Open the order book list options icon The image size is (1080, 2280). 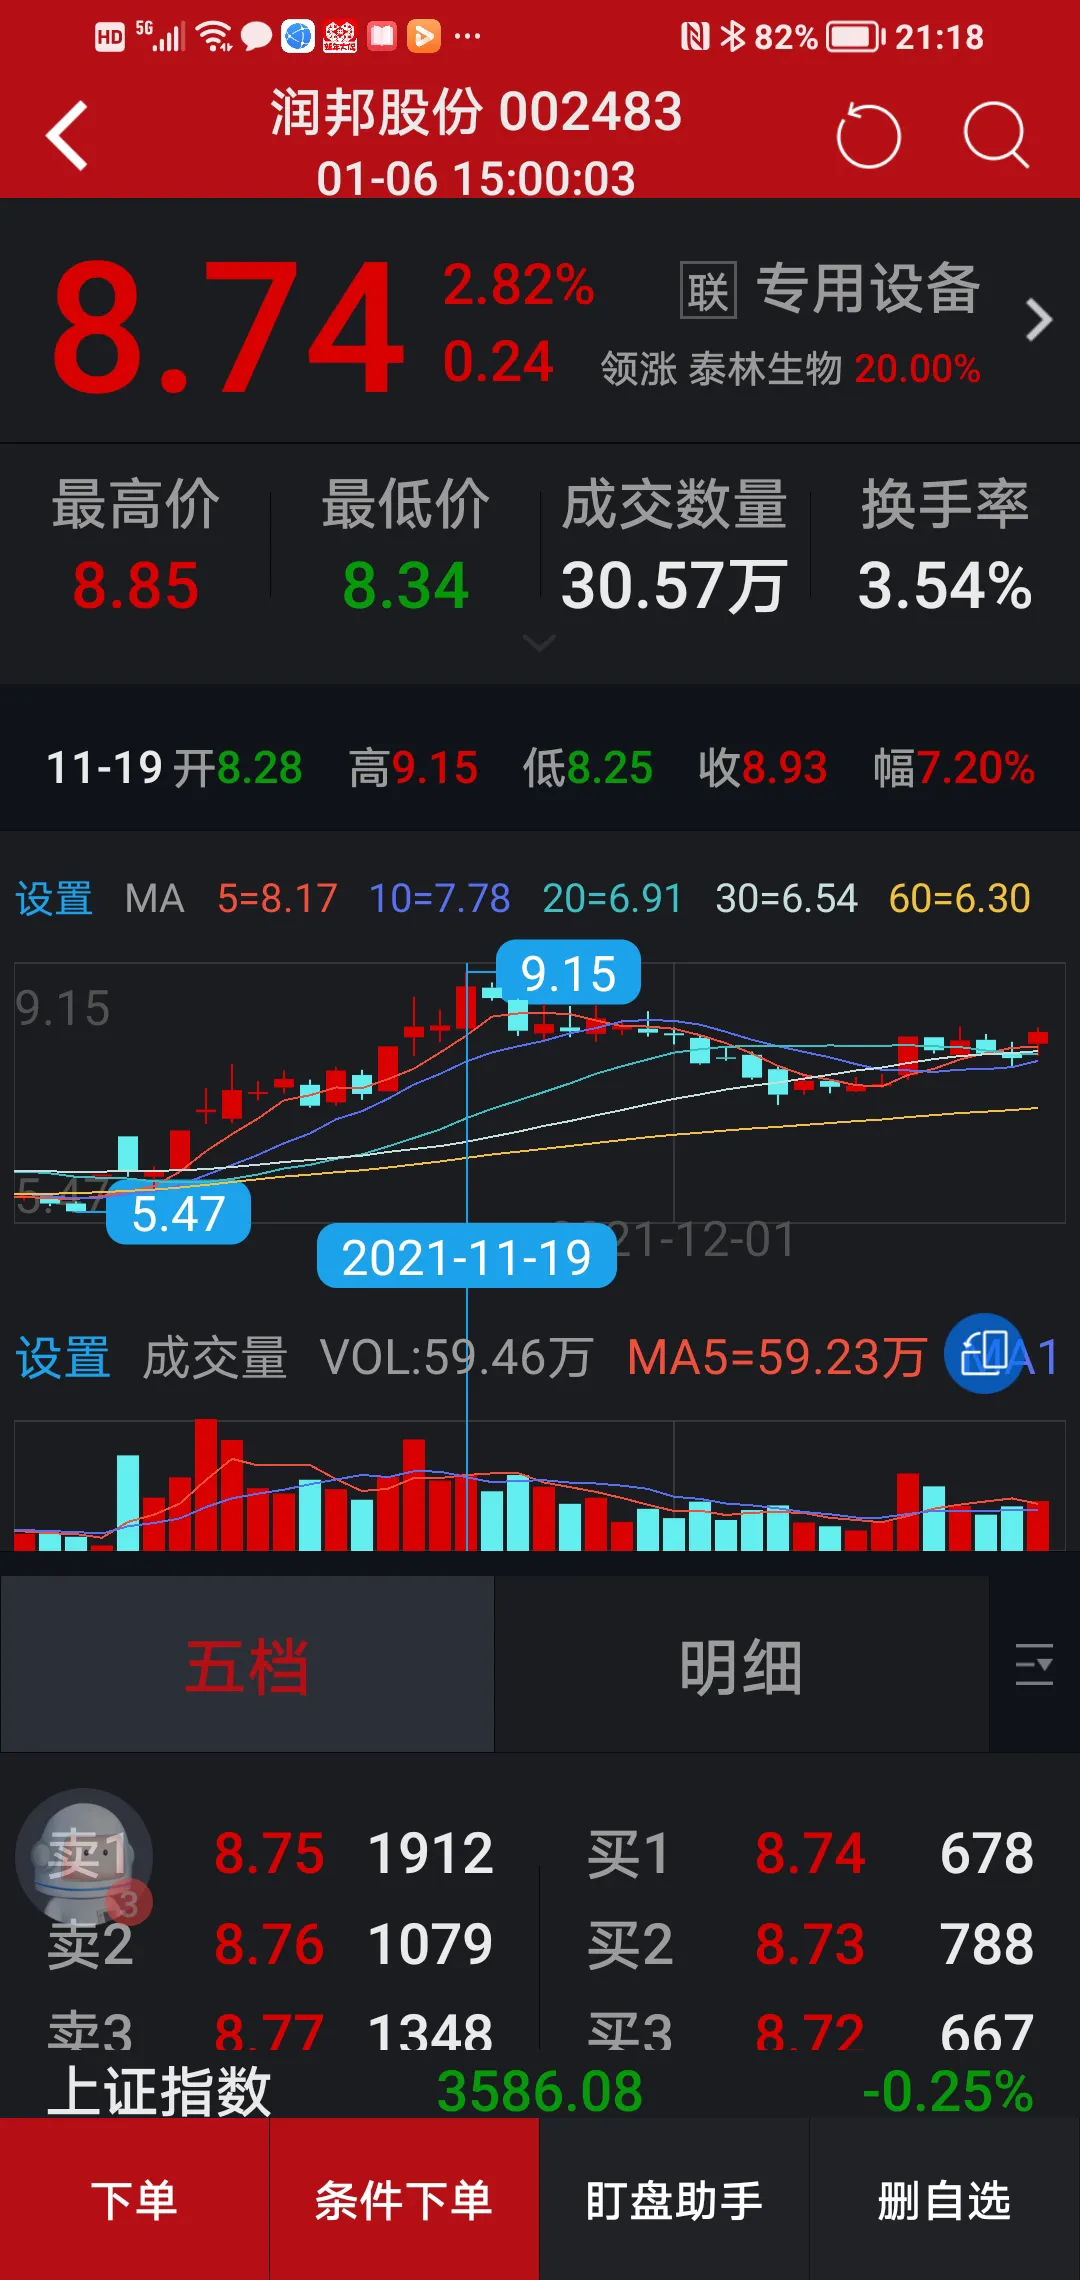[x=1034, y=1664]
